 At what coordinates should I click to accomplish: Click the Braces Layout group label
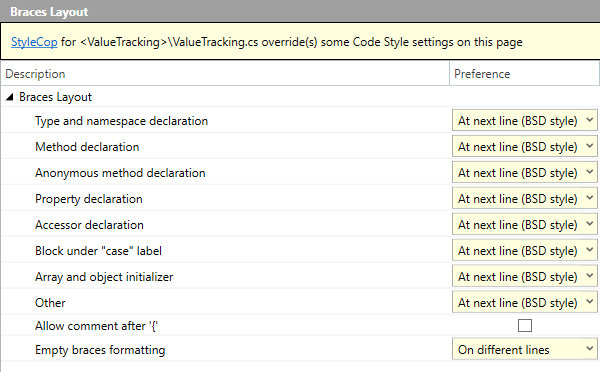(55, 97)
